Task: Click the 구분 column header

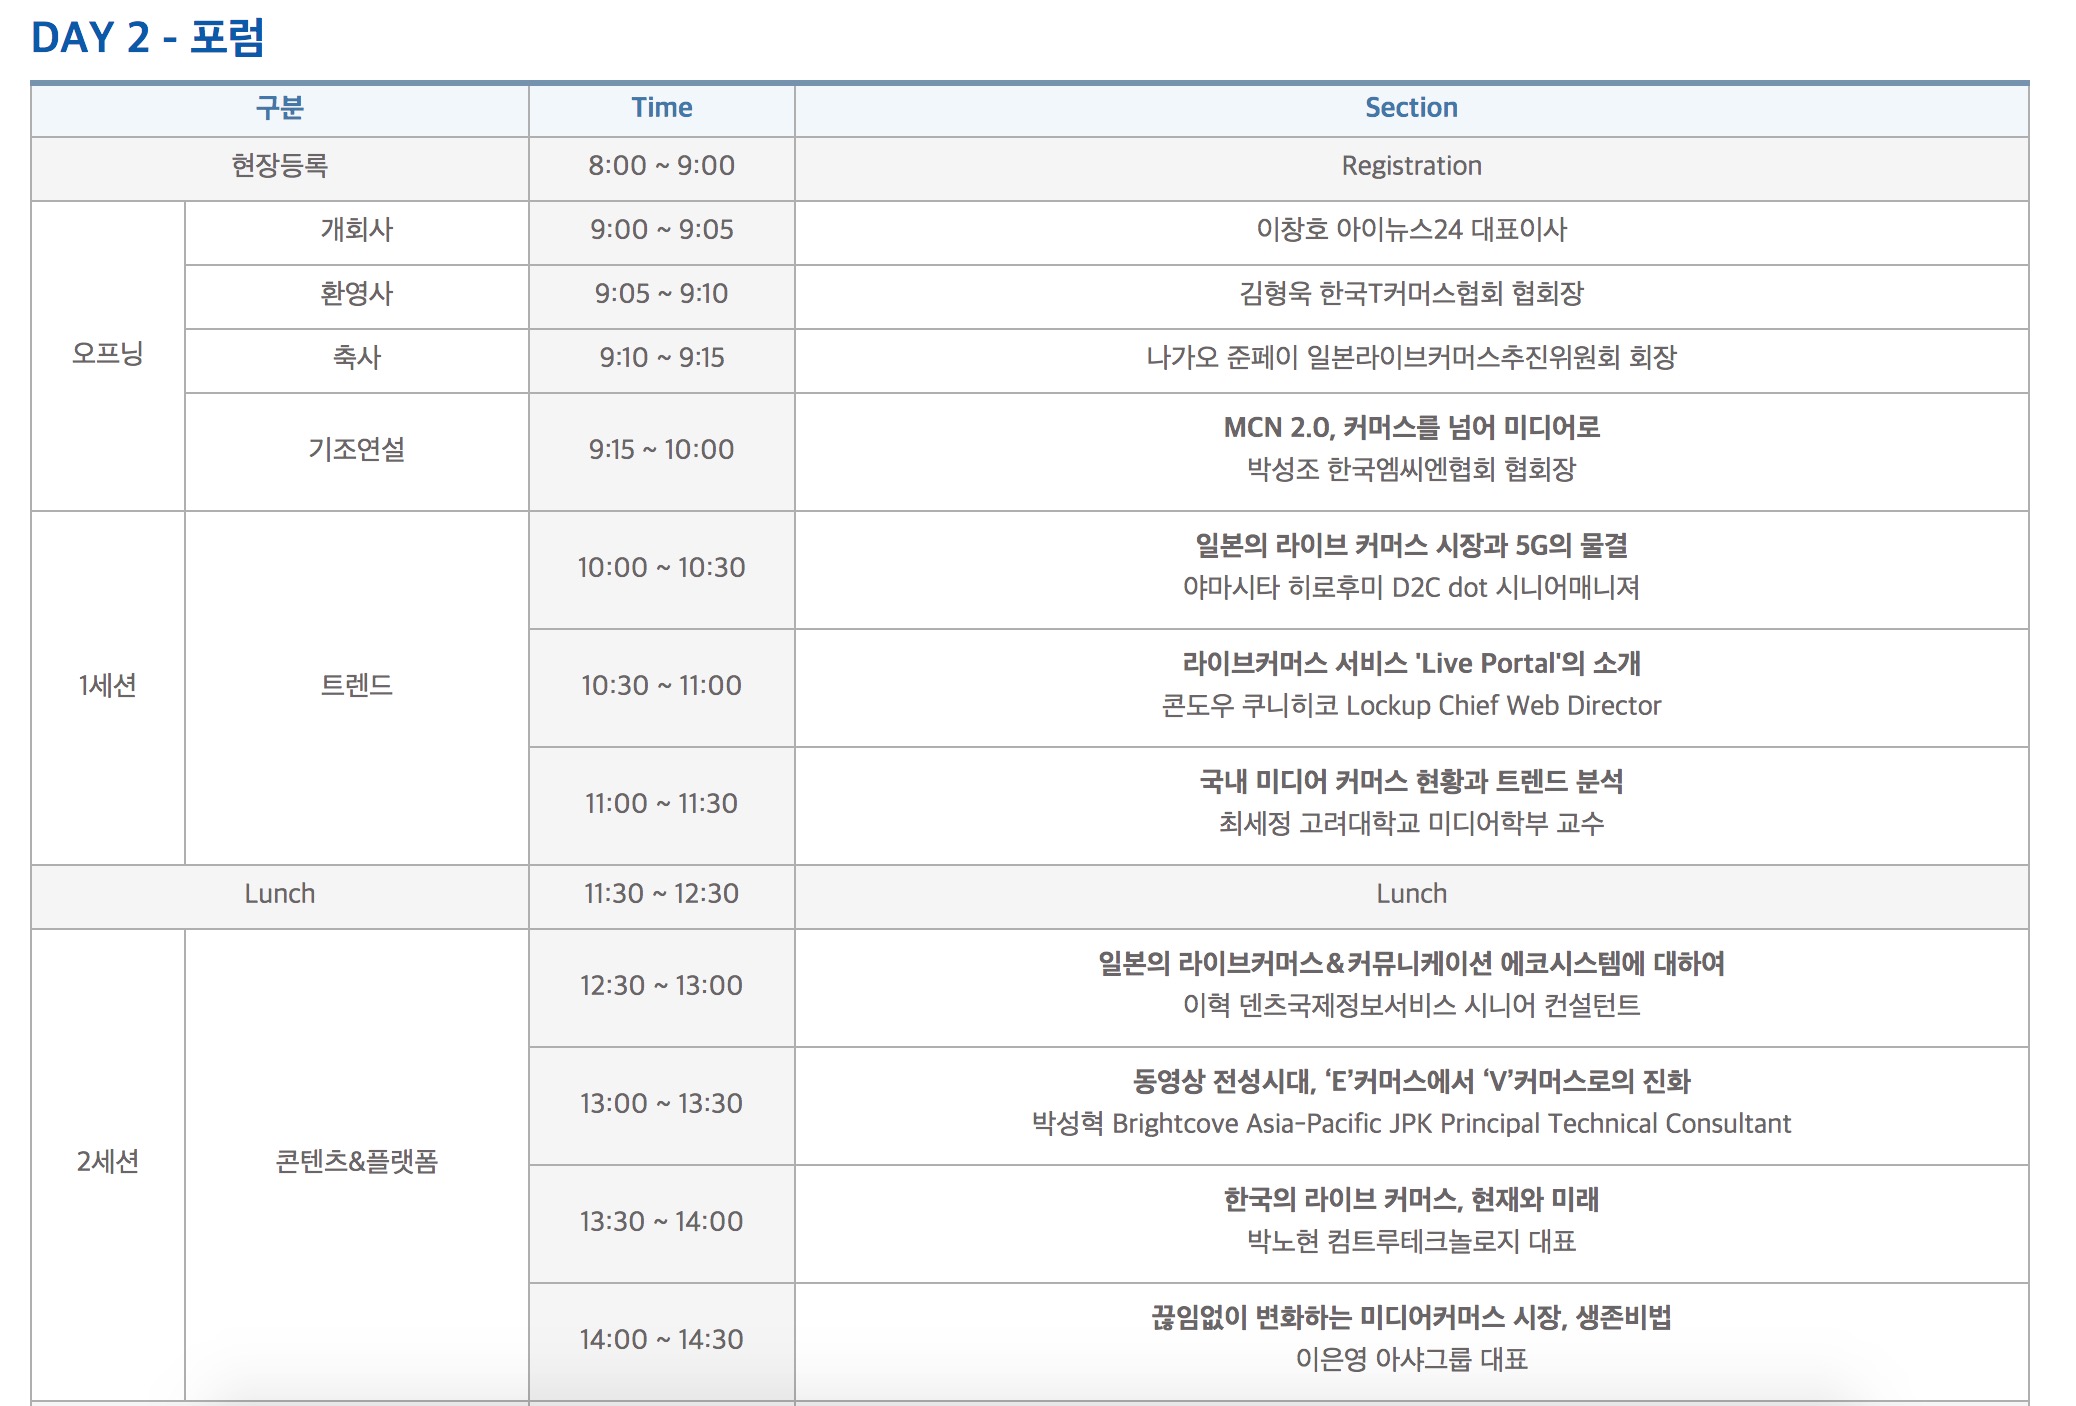Action: 279,108
